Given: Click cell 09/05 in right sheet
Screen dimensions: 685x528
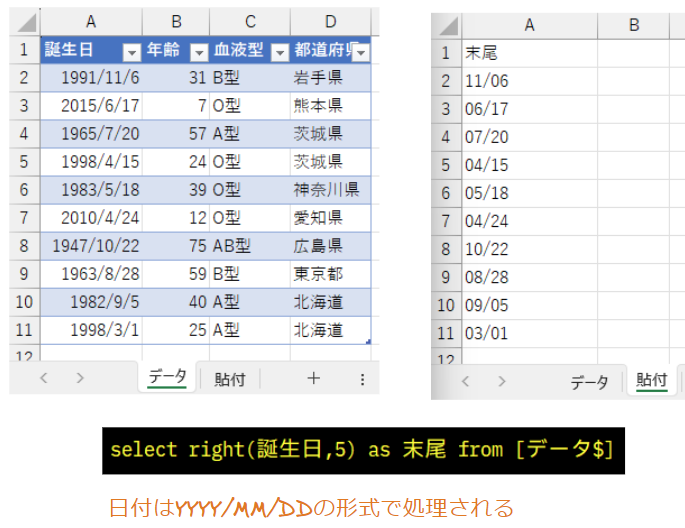Looking at the screenshot, I should click(529, 305).
